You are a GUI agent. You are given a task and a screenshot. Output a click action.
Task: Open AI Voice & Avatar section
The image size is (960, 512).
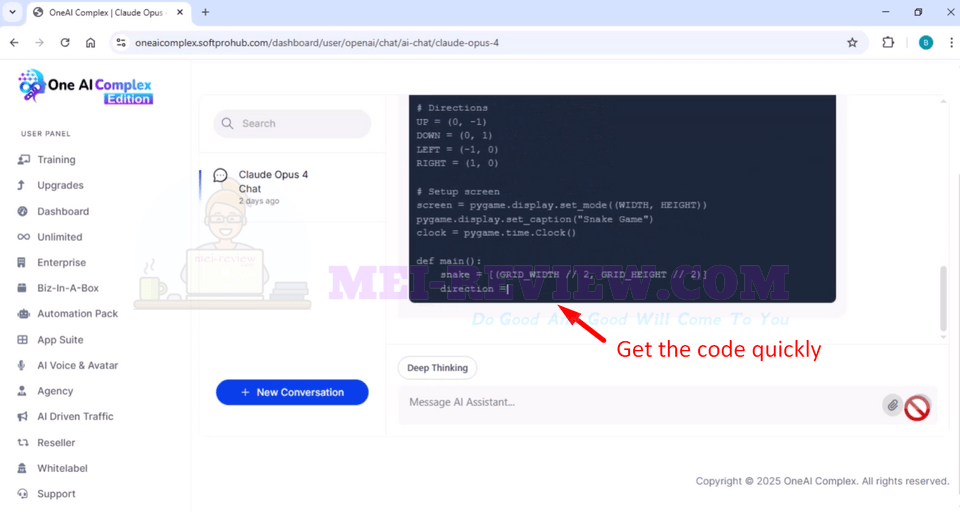(x=77, y=365)
